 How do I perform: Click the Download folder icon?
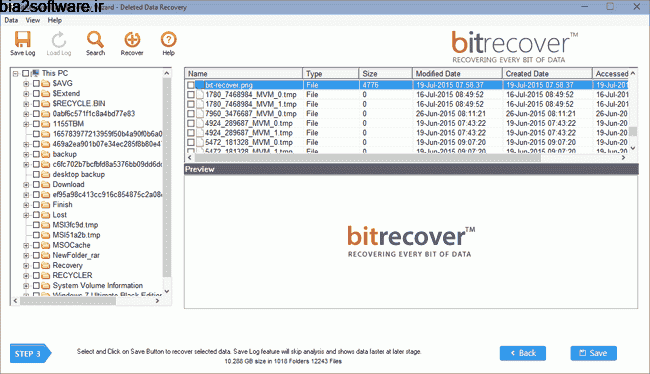tap(45, 185)
